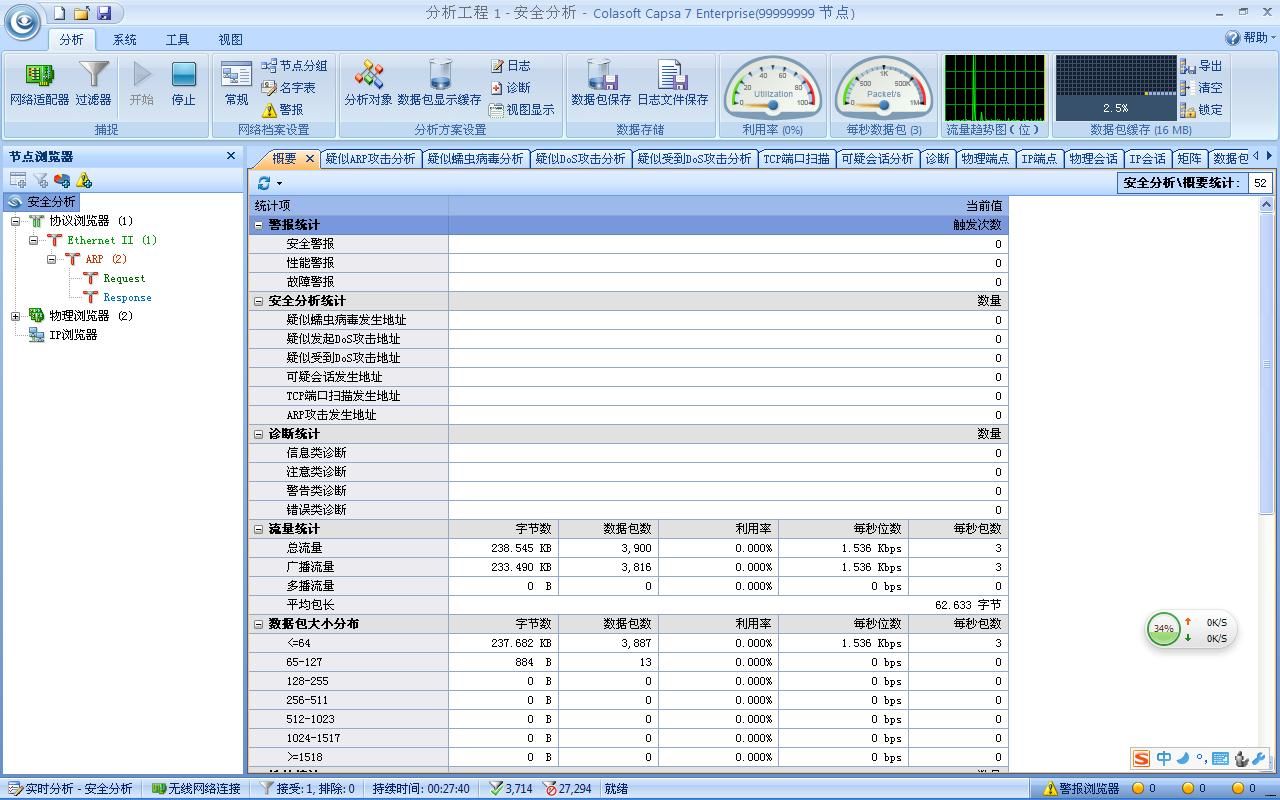The width and height of the screenshot is (1280, 800).
Task: Collapse the ARP tree node
Action: [52, 259]
